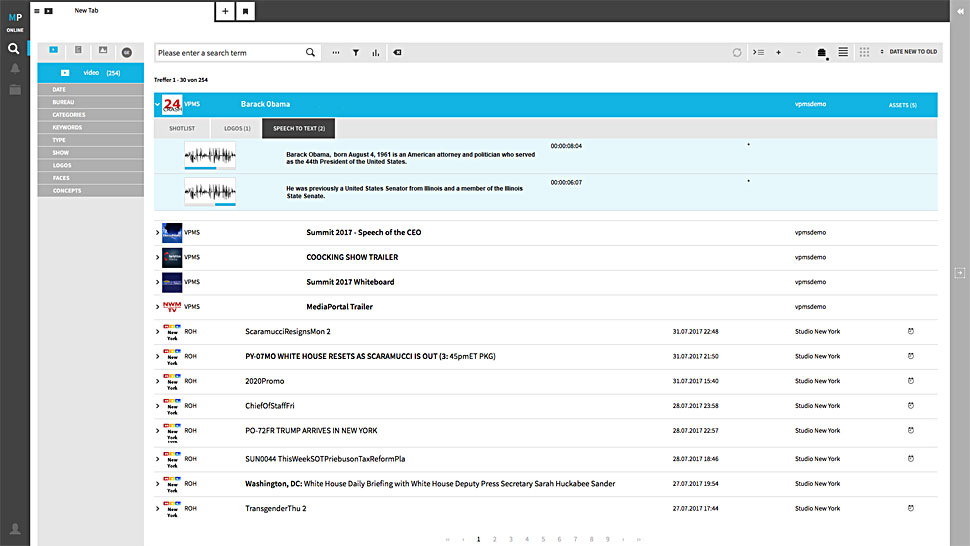The width and height of the screenshot is (970, 546).
Task: Go to results page 9
Action: pos(607,539)
